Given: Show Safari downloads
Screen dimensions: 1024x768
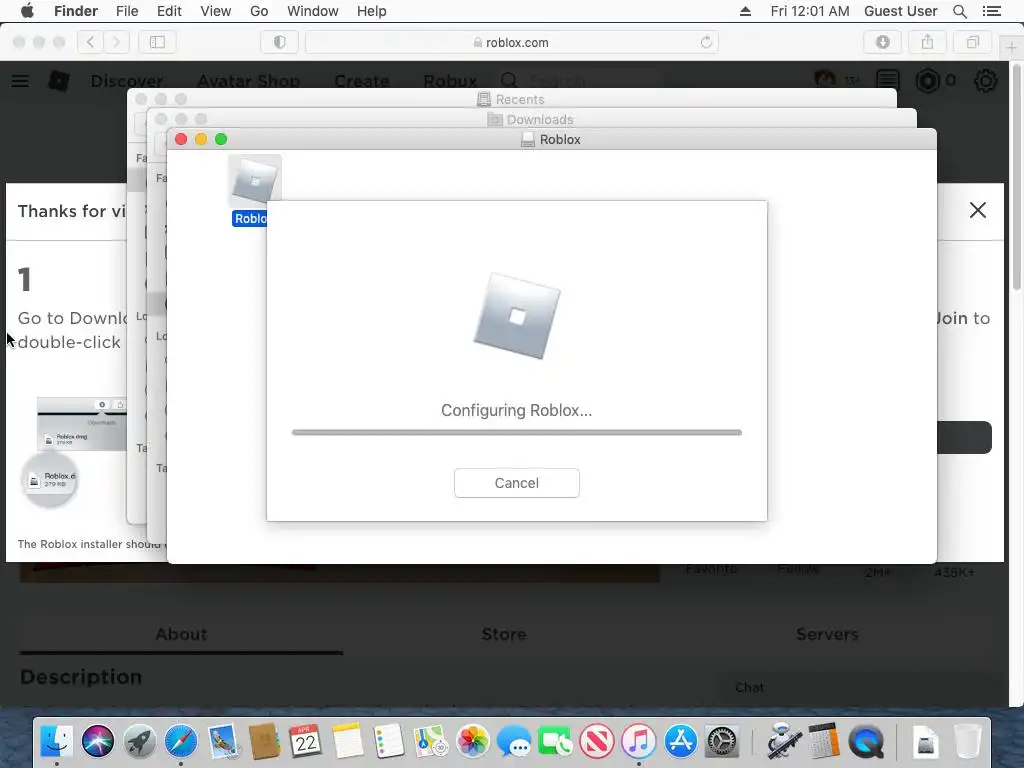Looking at the screenshot, I should pos(883,42).
